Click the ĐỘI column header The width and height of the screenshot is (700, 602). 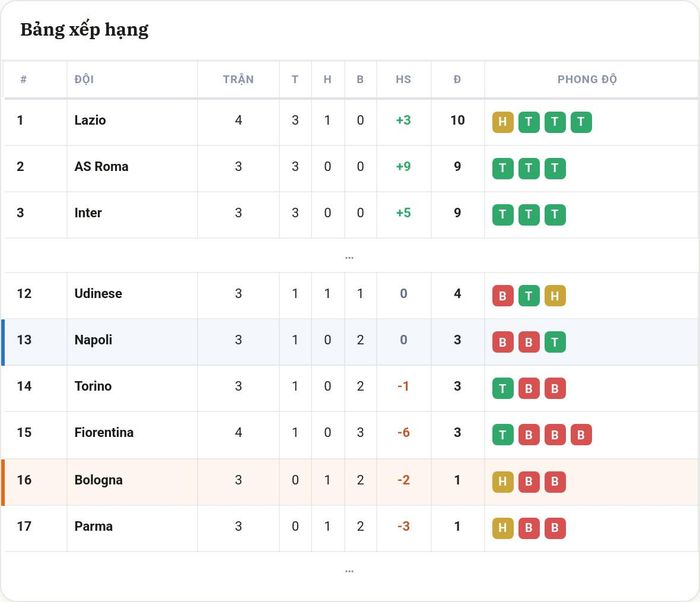coord(84,79)
